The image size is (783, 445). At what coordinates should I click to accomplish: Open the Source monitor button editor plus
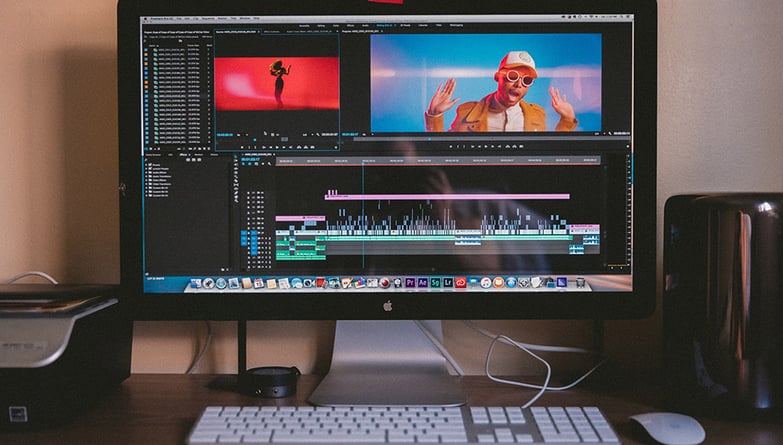click(x=336, y=147)
